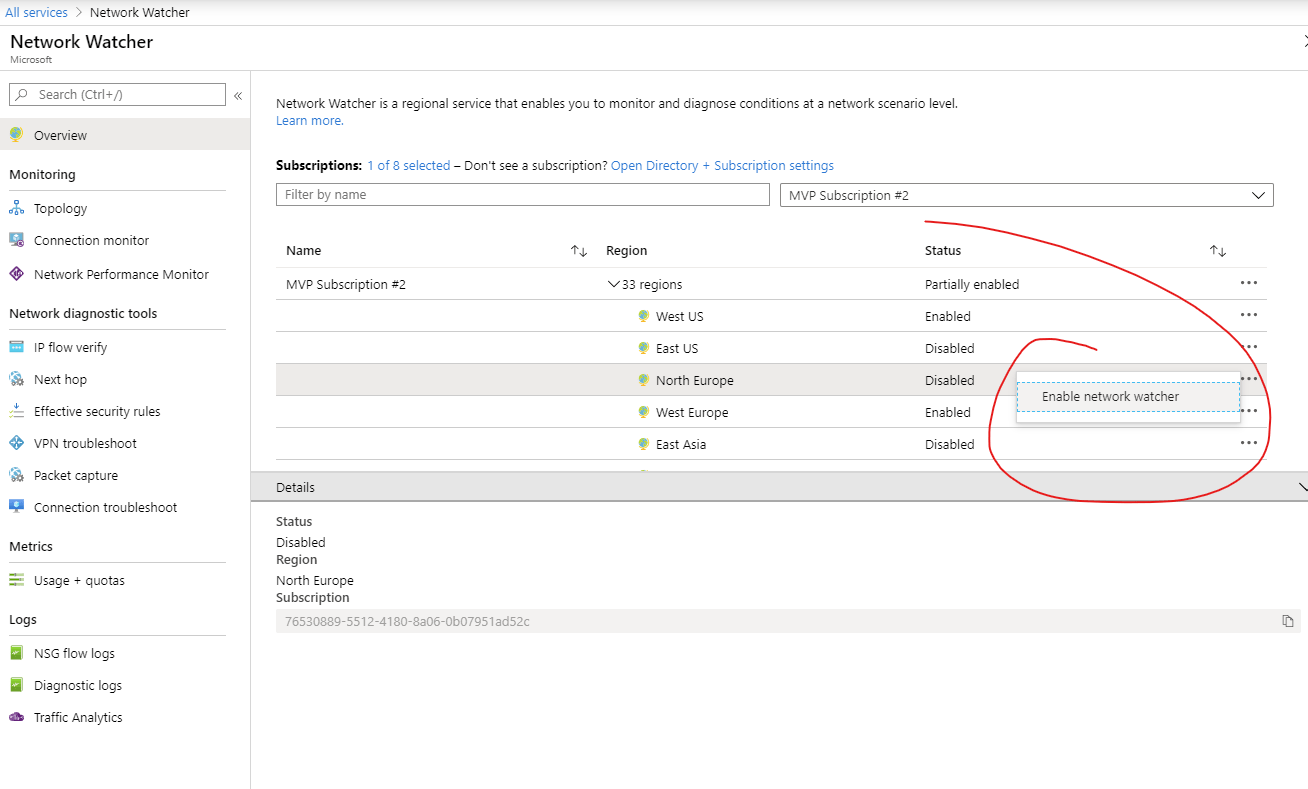Image resolution: width=1308 pixels, height=789 pixels.
Task: Collapse the sidebar with the chevron
Action: pos(238,96)
